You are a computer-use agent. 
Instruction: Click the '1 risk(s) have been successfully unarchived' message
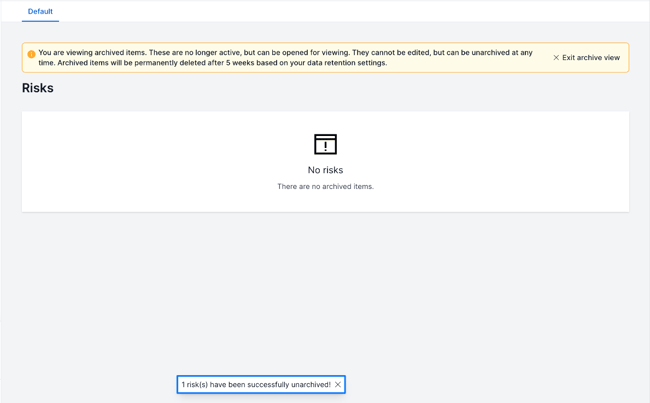(256, 385)
